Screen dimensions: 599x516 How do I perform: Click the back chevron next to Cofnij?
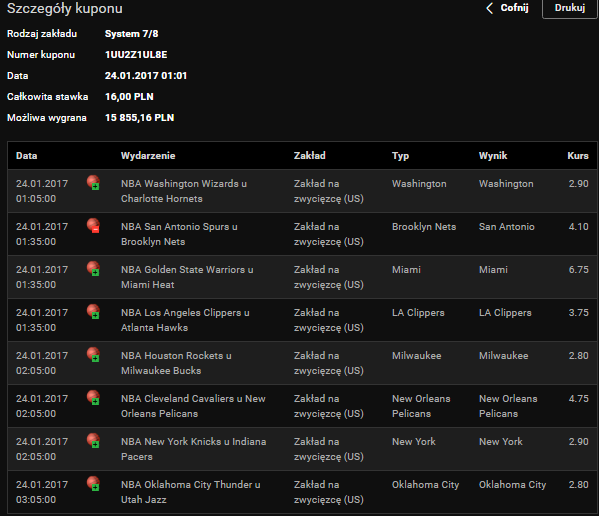tap(489, 8)
